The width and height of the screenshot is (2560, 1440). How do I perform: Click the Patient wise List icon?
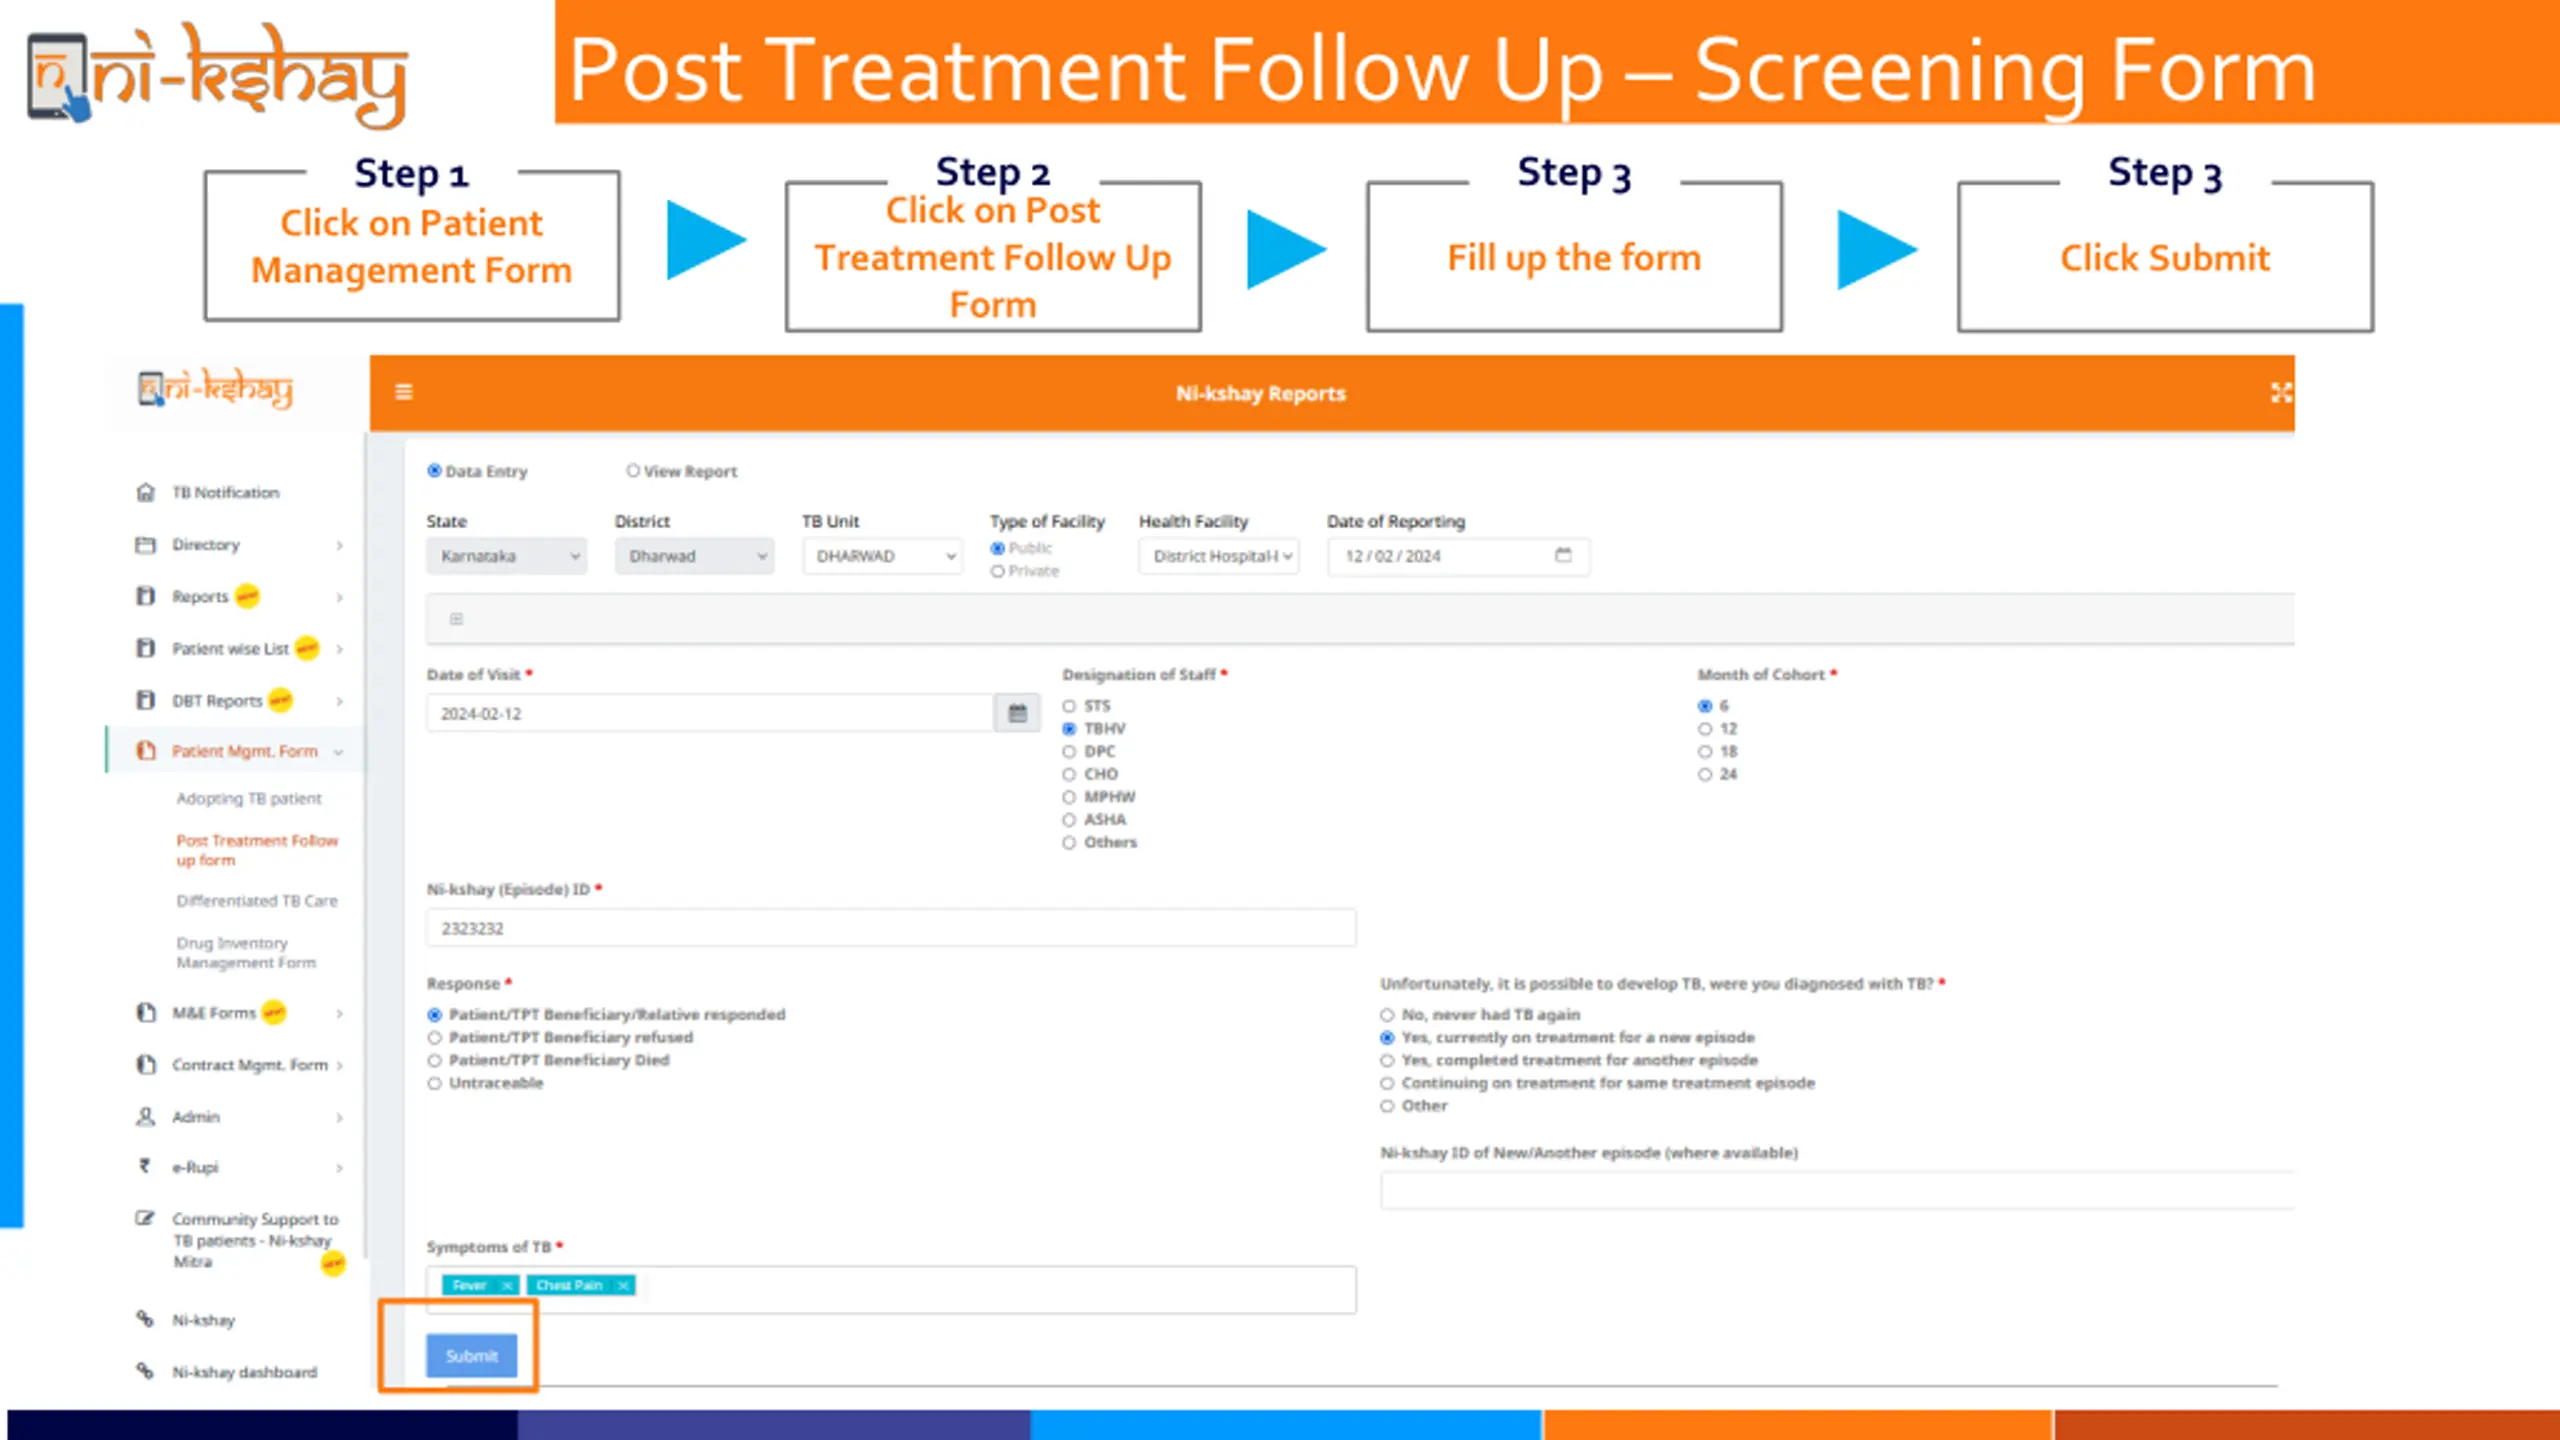click(x=146, y=648)
